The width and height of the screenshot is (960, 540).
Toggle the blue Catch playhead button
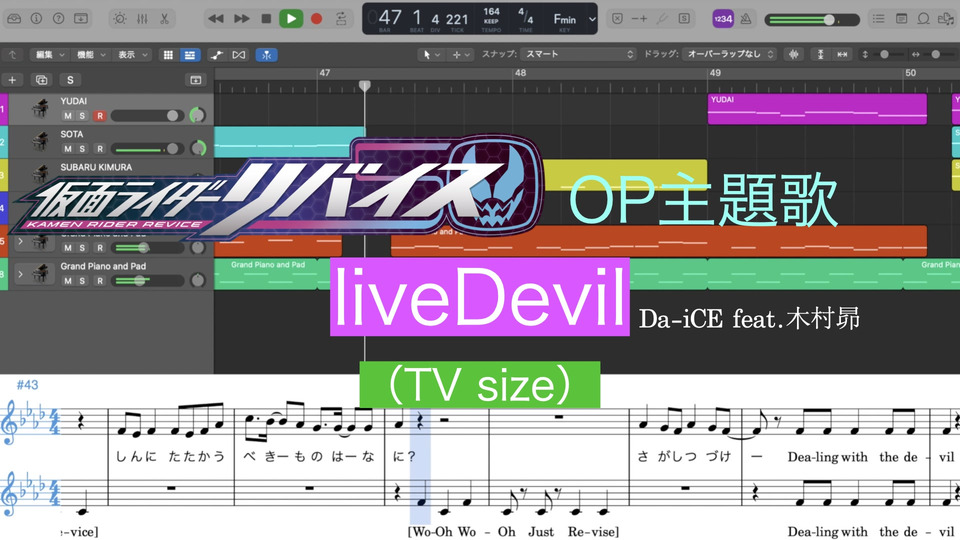click(266, 55)
